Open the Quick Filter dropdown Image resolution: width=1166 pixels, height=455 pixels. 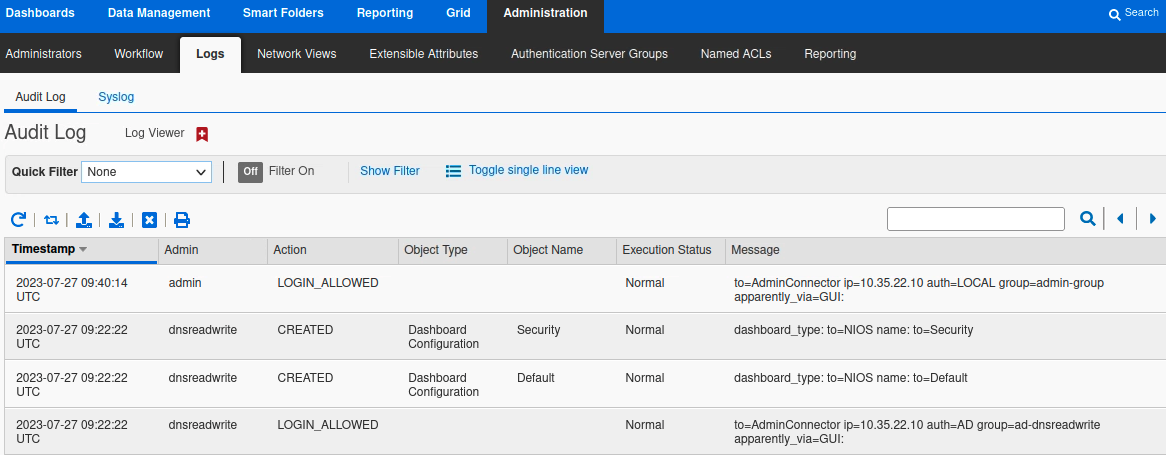coord(146,172)
